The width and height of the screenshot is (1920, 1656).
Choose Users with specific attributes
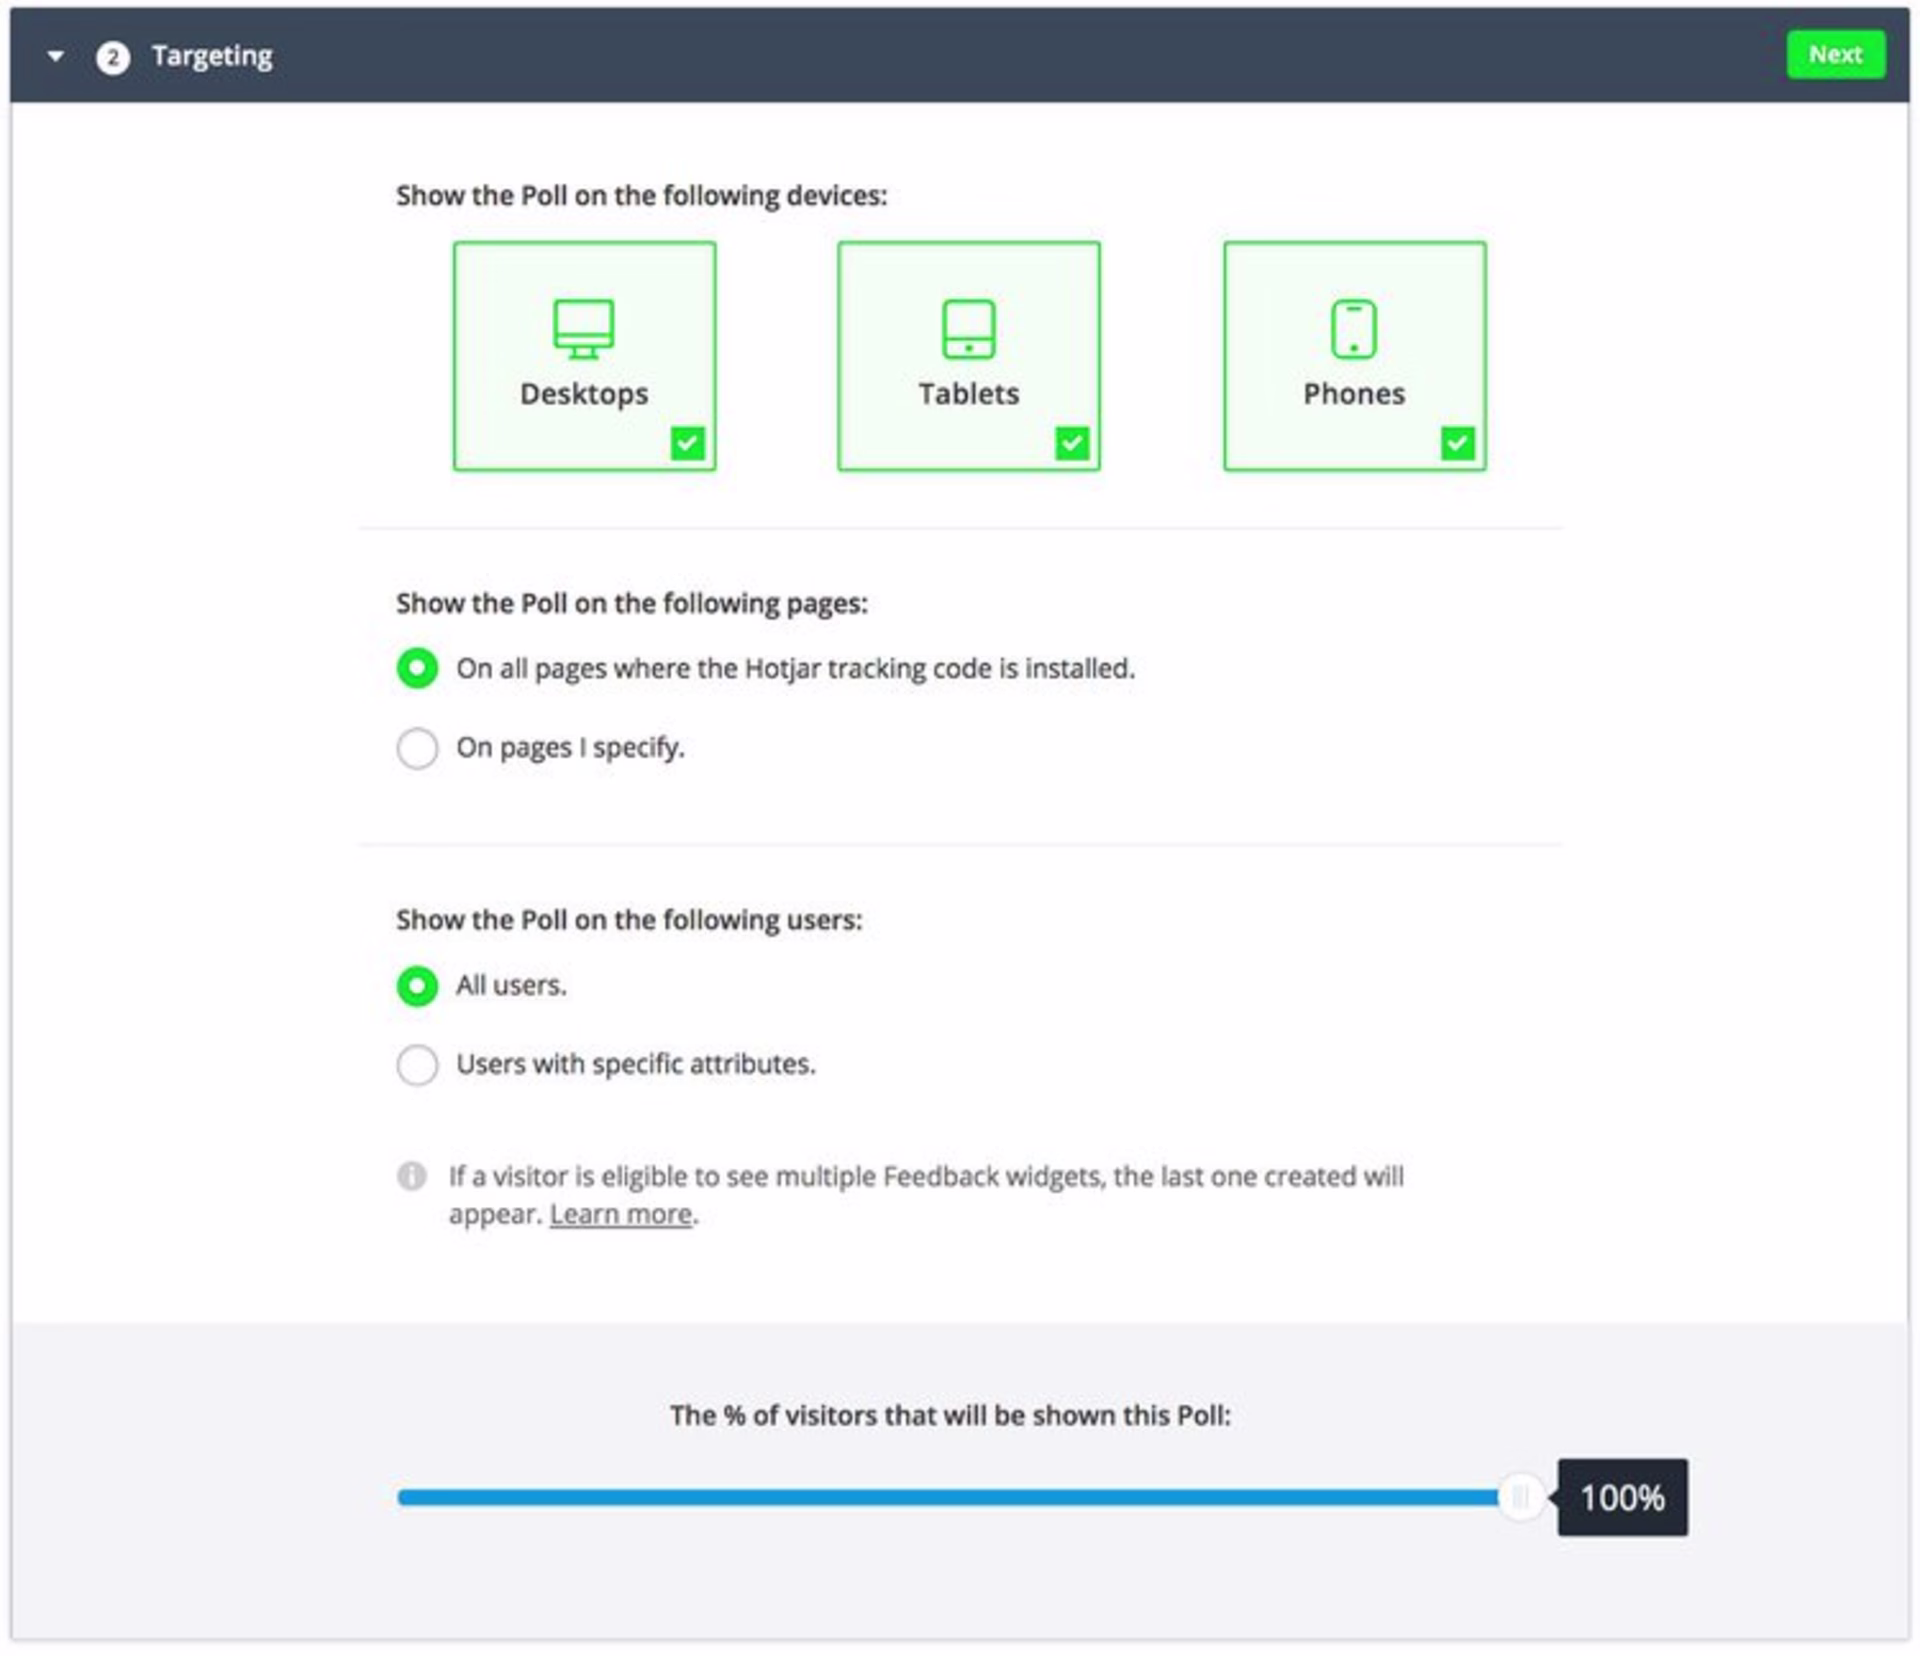(x=417, y=1065)
